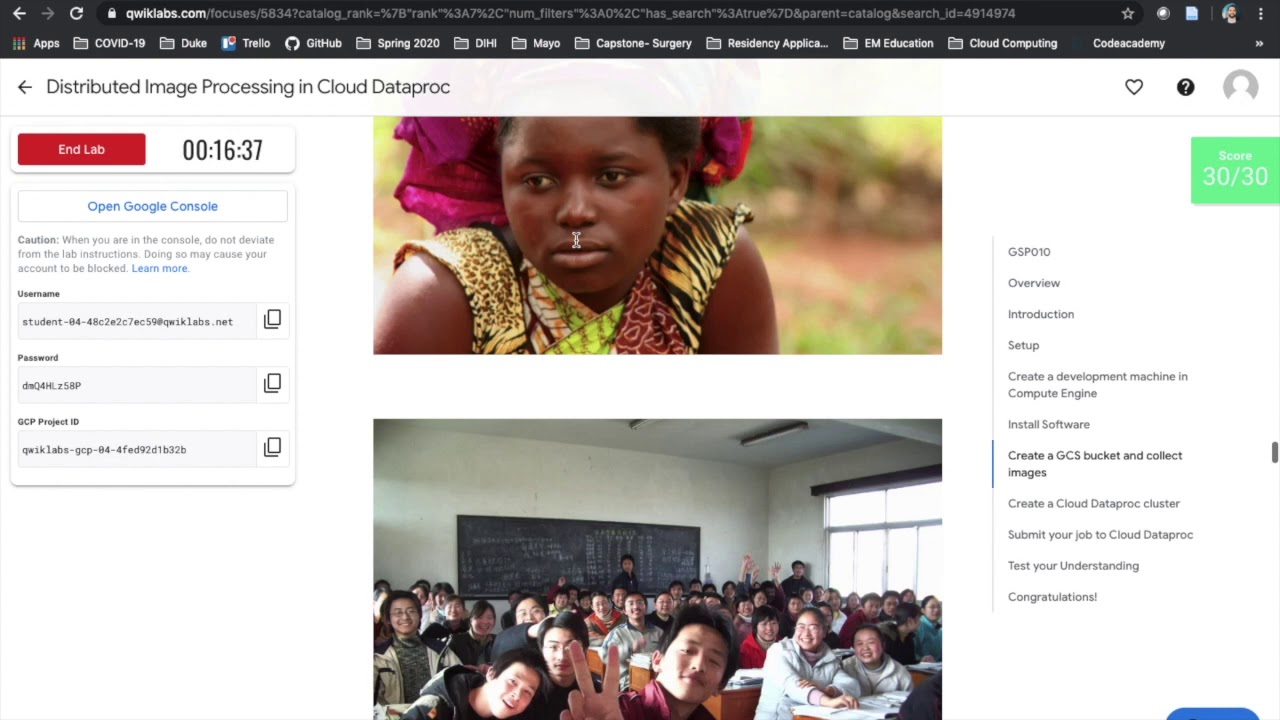Favorite the lab with the heart icon
The width and height of the screenshot is (1280, 720).
1134,87
